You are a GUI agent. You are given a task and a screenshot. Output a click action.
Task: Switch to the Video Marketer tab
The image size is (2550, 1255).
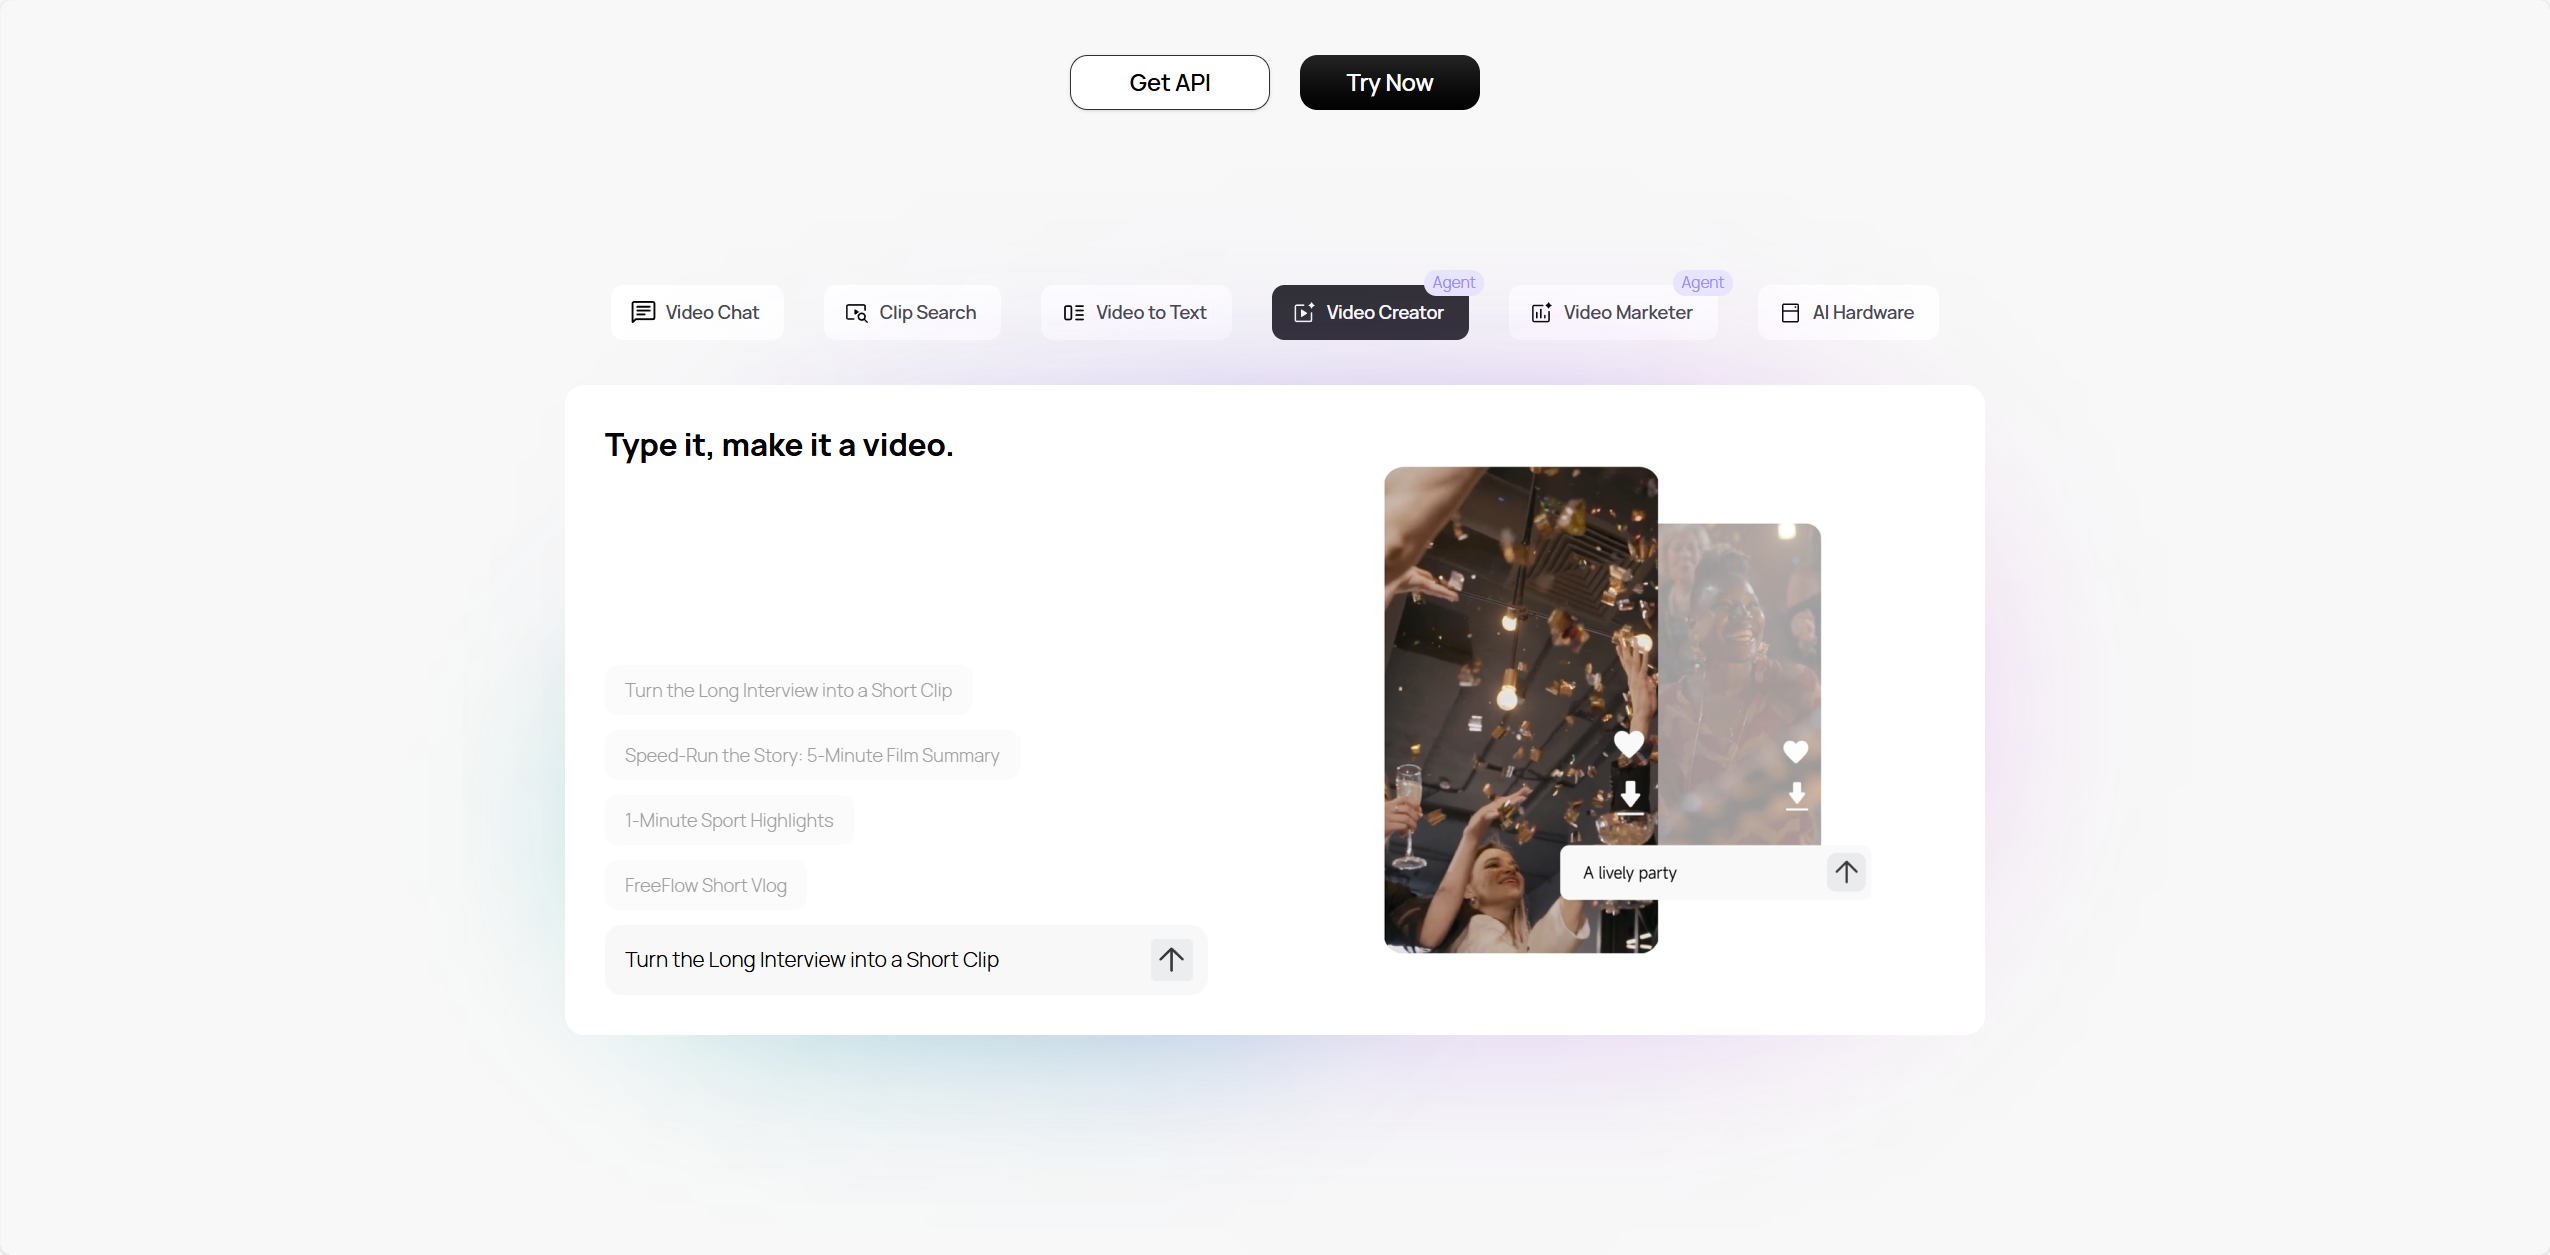tap(1613, 313)
